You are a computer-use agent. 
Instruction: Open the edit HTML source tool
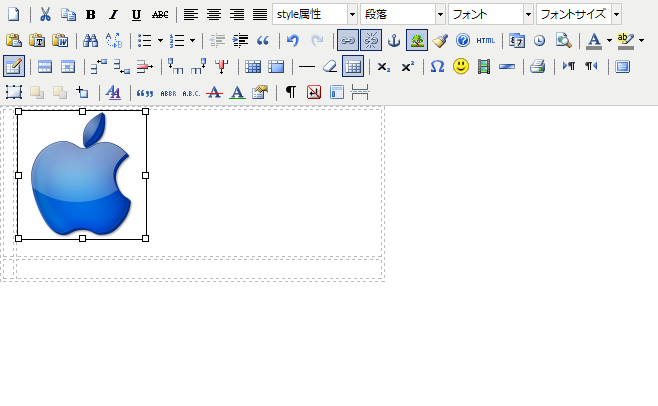pos(485,41)
